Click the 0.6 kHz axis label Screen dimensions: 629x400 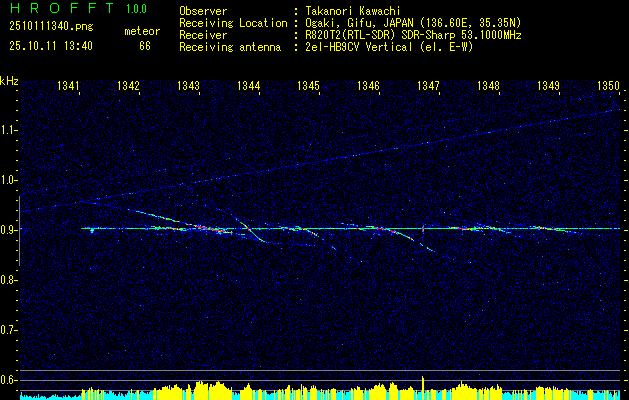tap(9, 380)
